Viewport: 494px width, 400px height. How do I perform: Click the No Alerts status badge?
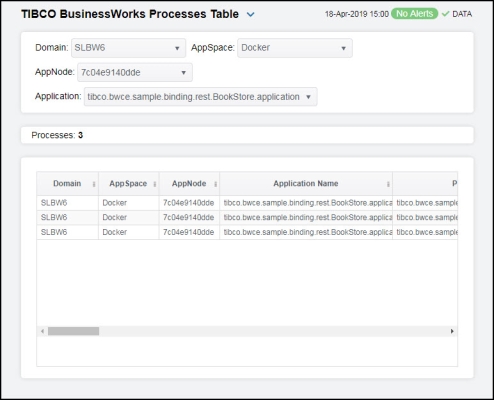[414, 14]
